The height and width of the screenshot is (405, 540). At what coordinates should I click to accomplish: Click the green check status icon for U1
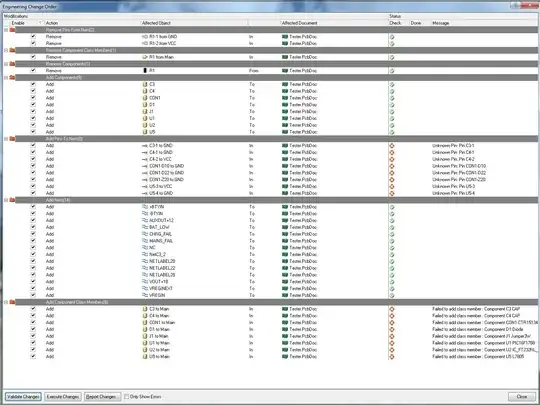(x=392, y=118)
